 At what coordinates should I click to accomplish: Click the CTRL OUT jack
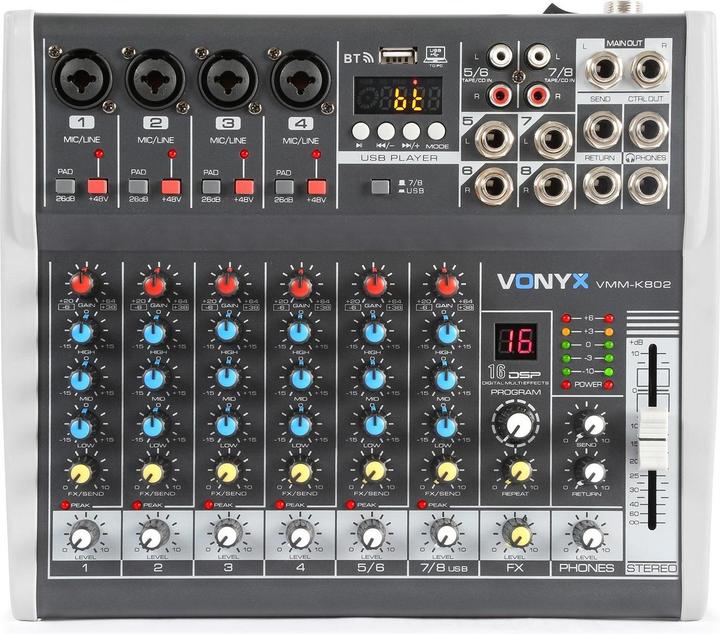pyautogui.click(x=648, y=129)
